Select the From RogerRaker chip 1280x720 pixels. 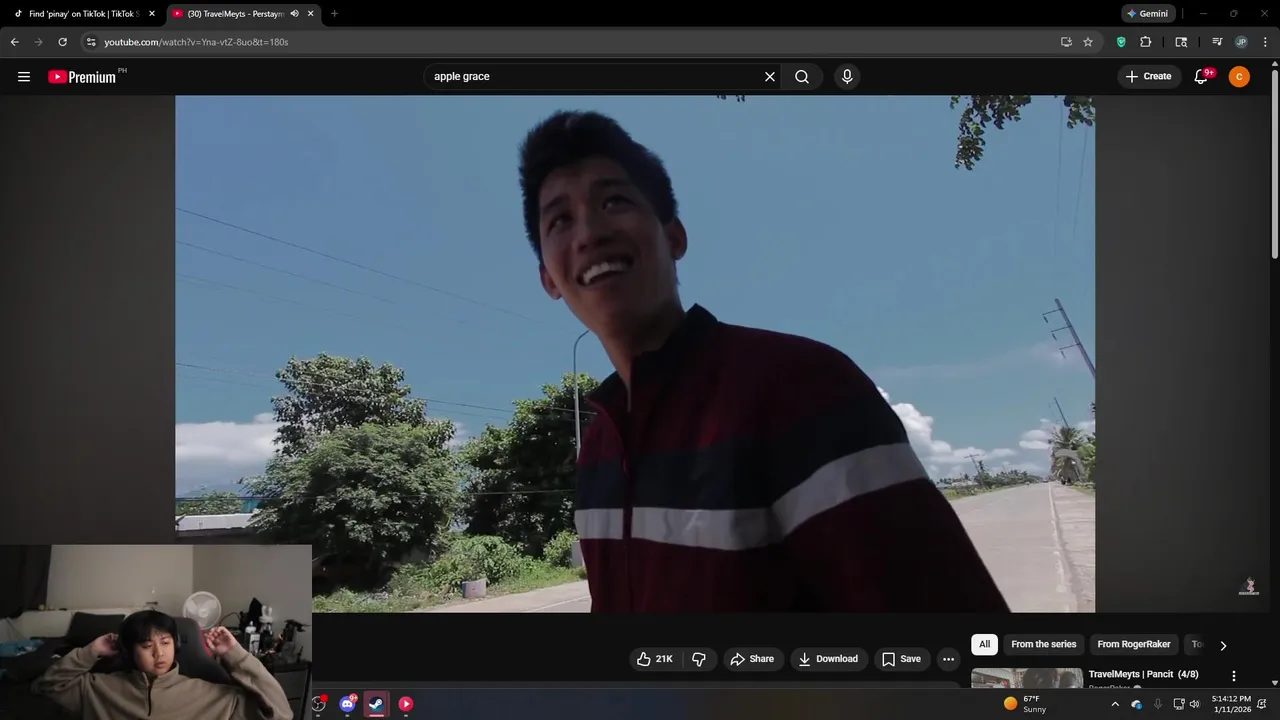1134,644
